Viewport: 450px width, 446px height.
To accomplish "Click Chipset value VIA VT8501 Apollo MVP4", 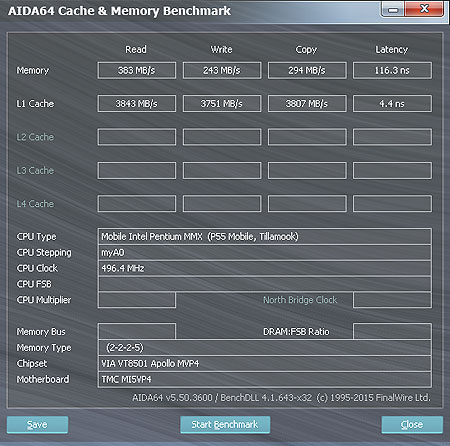I will (265, 363).
